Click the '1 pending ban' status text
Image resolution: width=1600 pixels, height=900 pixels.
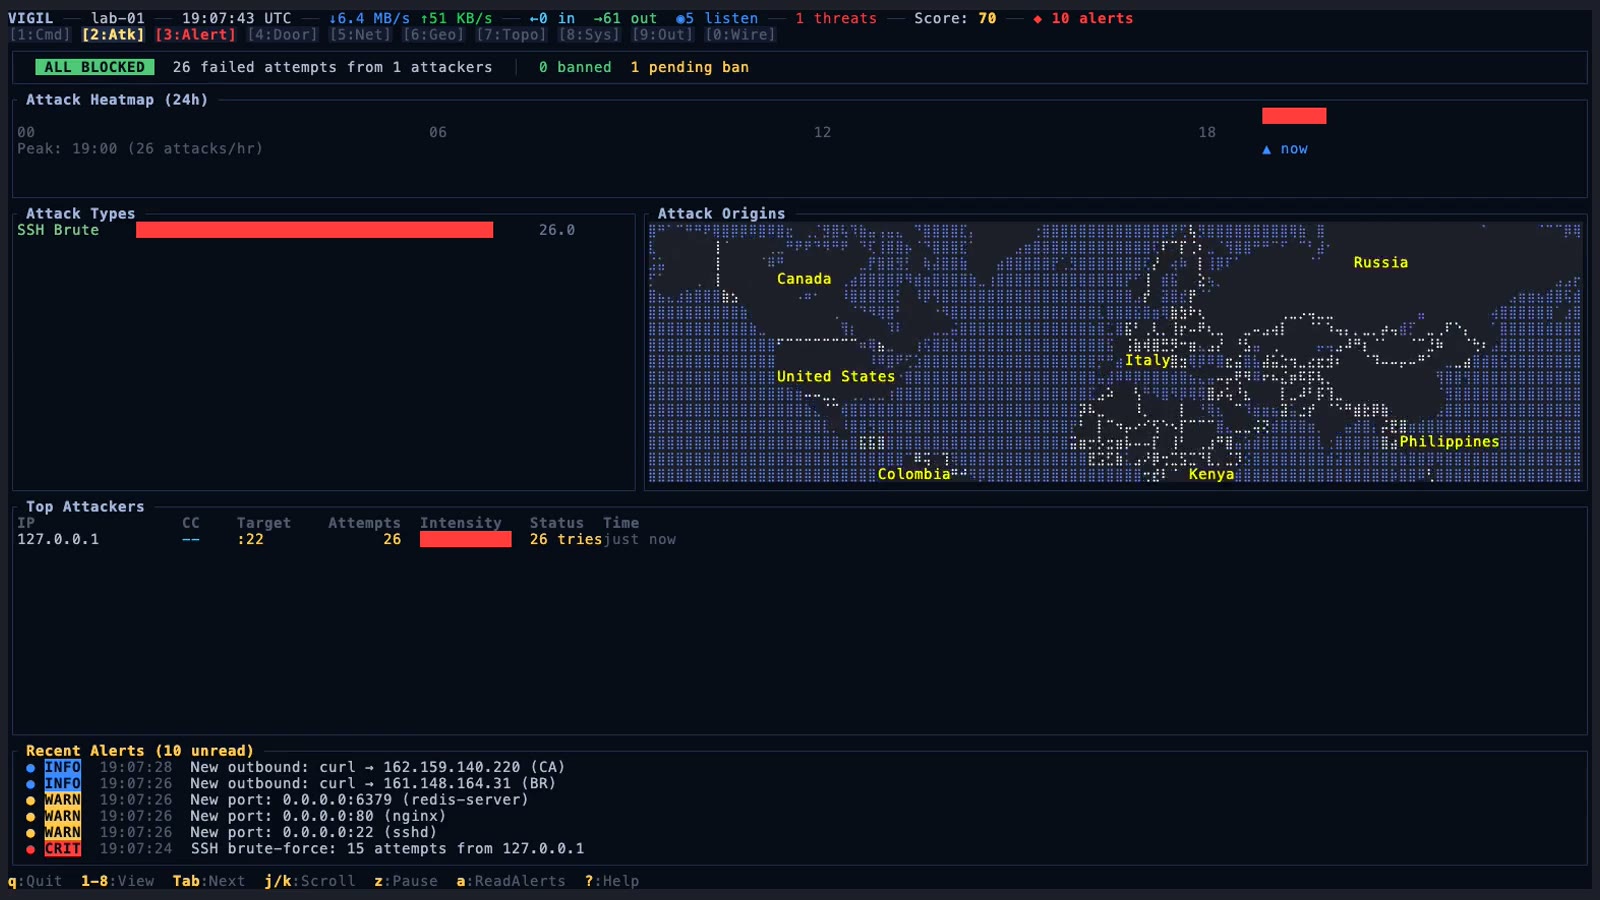click(x=689, y=67)
